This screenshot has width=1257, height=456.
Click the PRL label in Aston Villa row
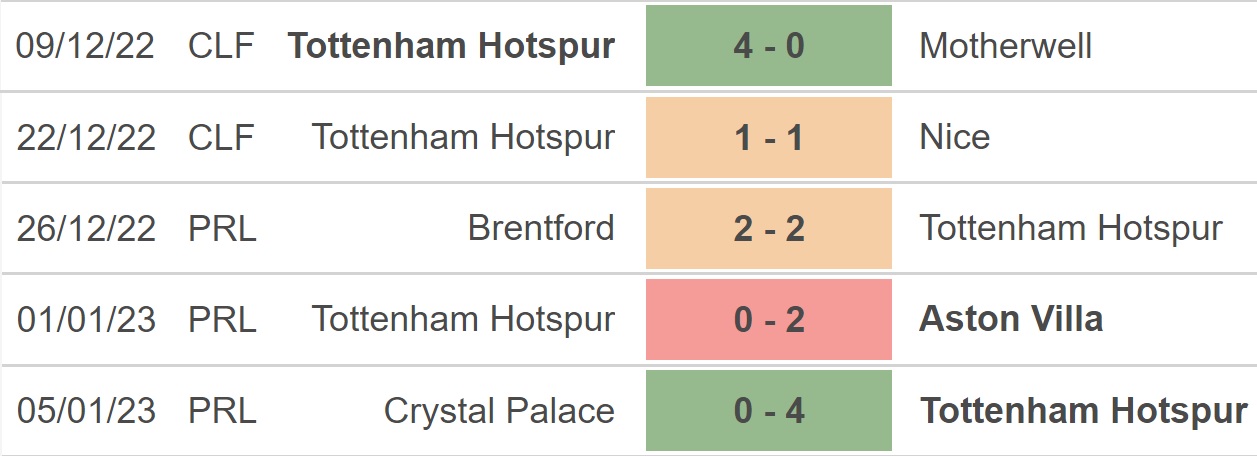[222, 319]
